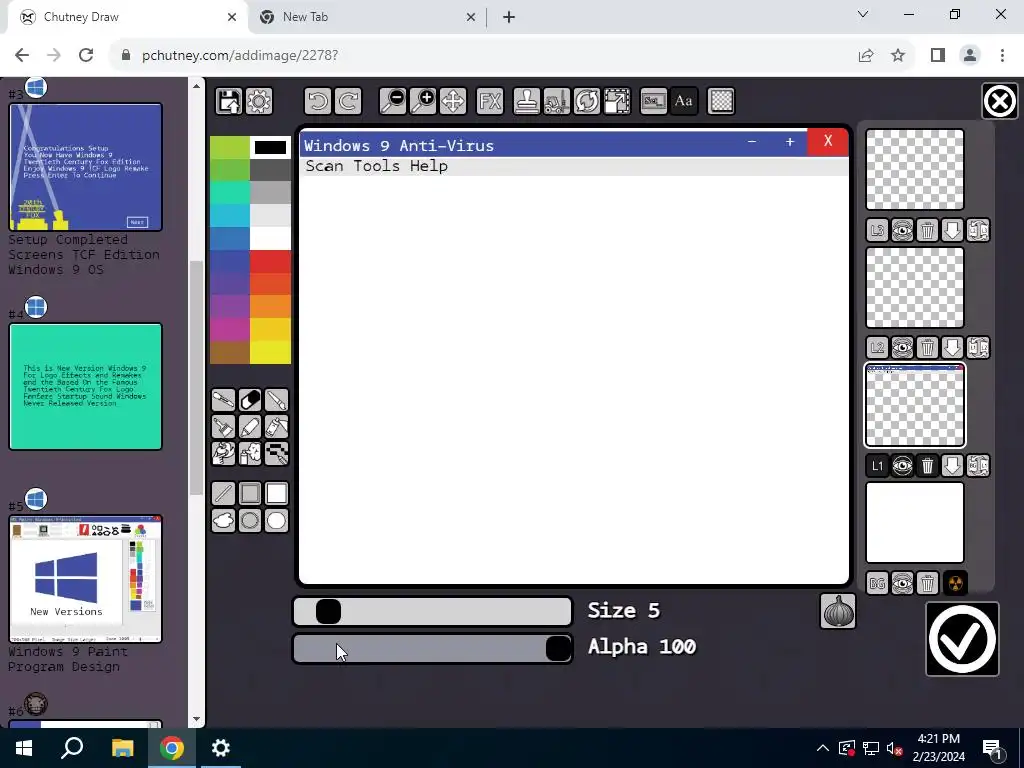This screenshot has height=768, width=1024.
Task: Open the FX effects button
Action: click(x=490, y=101)
